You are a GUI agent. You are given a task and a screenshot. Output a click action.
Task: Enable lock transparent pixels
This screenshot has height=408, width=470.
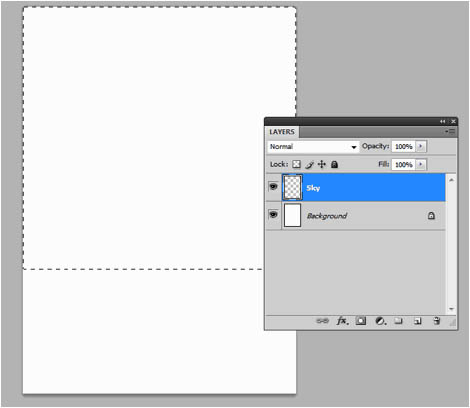(296, 164)
